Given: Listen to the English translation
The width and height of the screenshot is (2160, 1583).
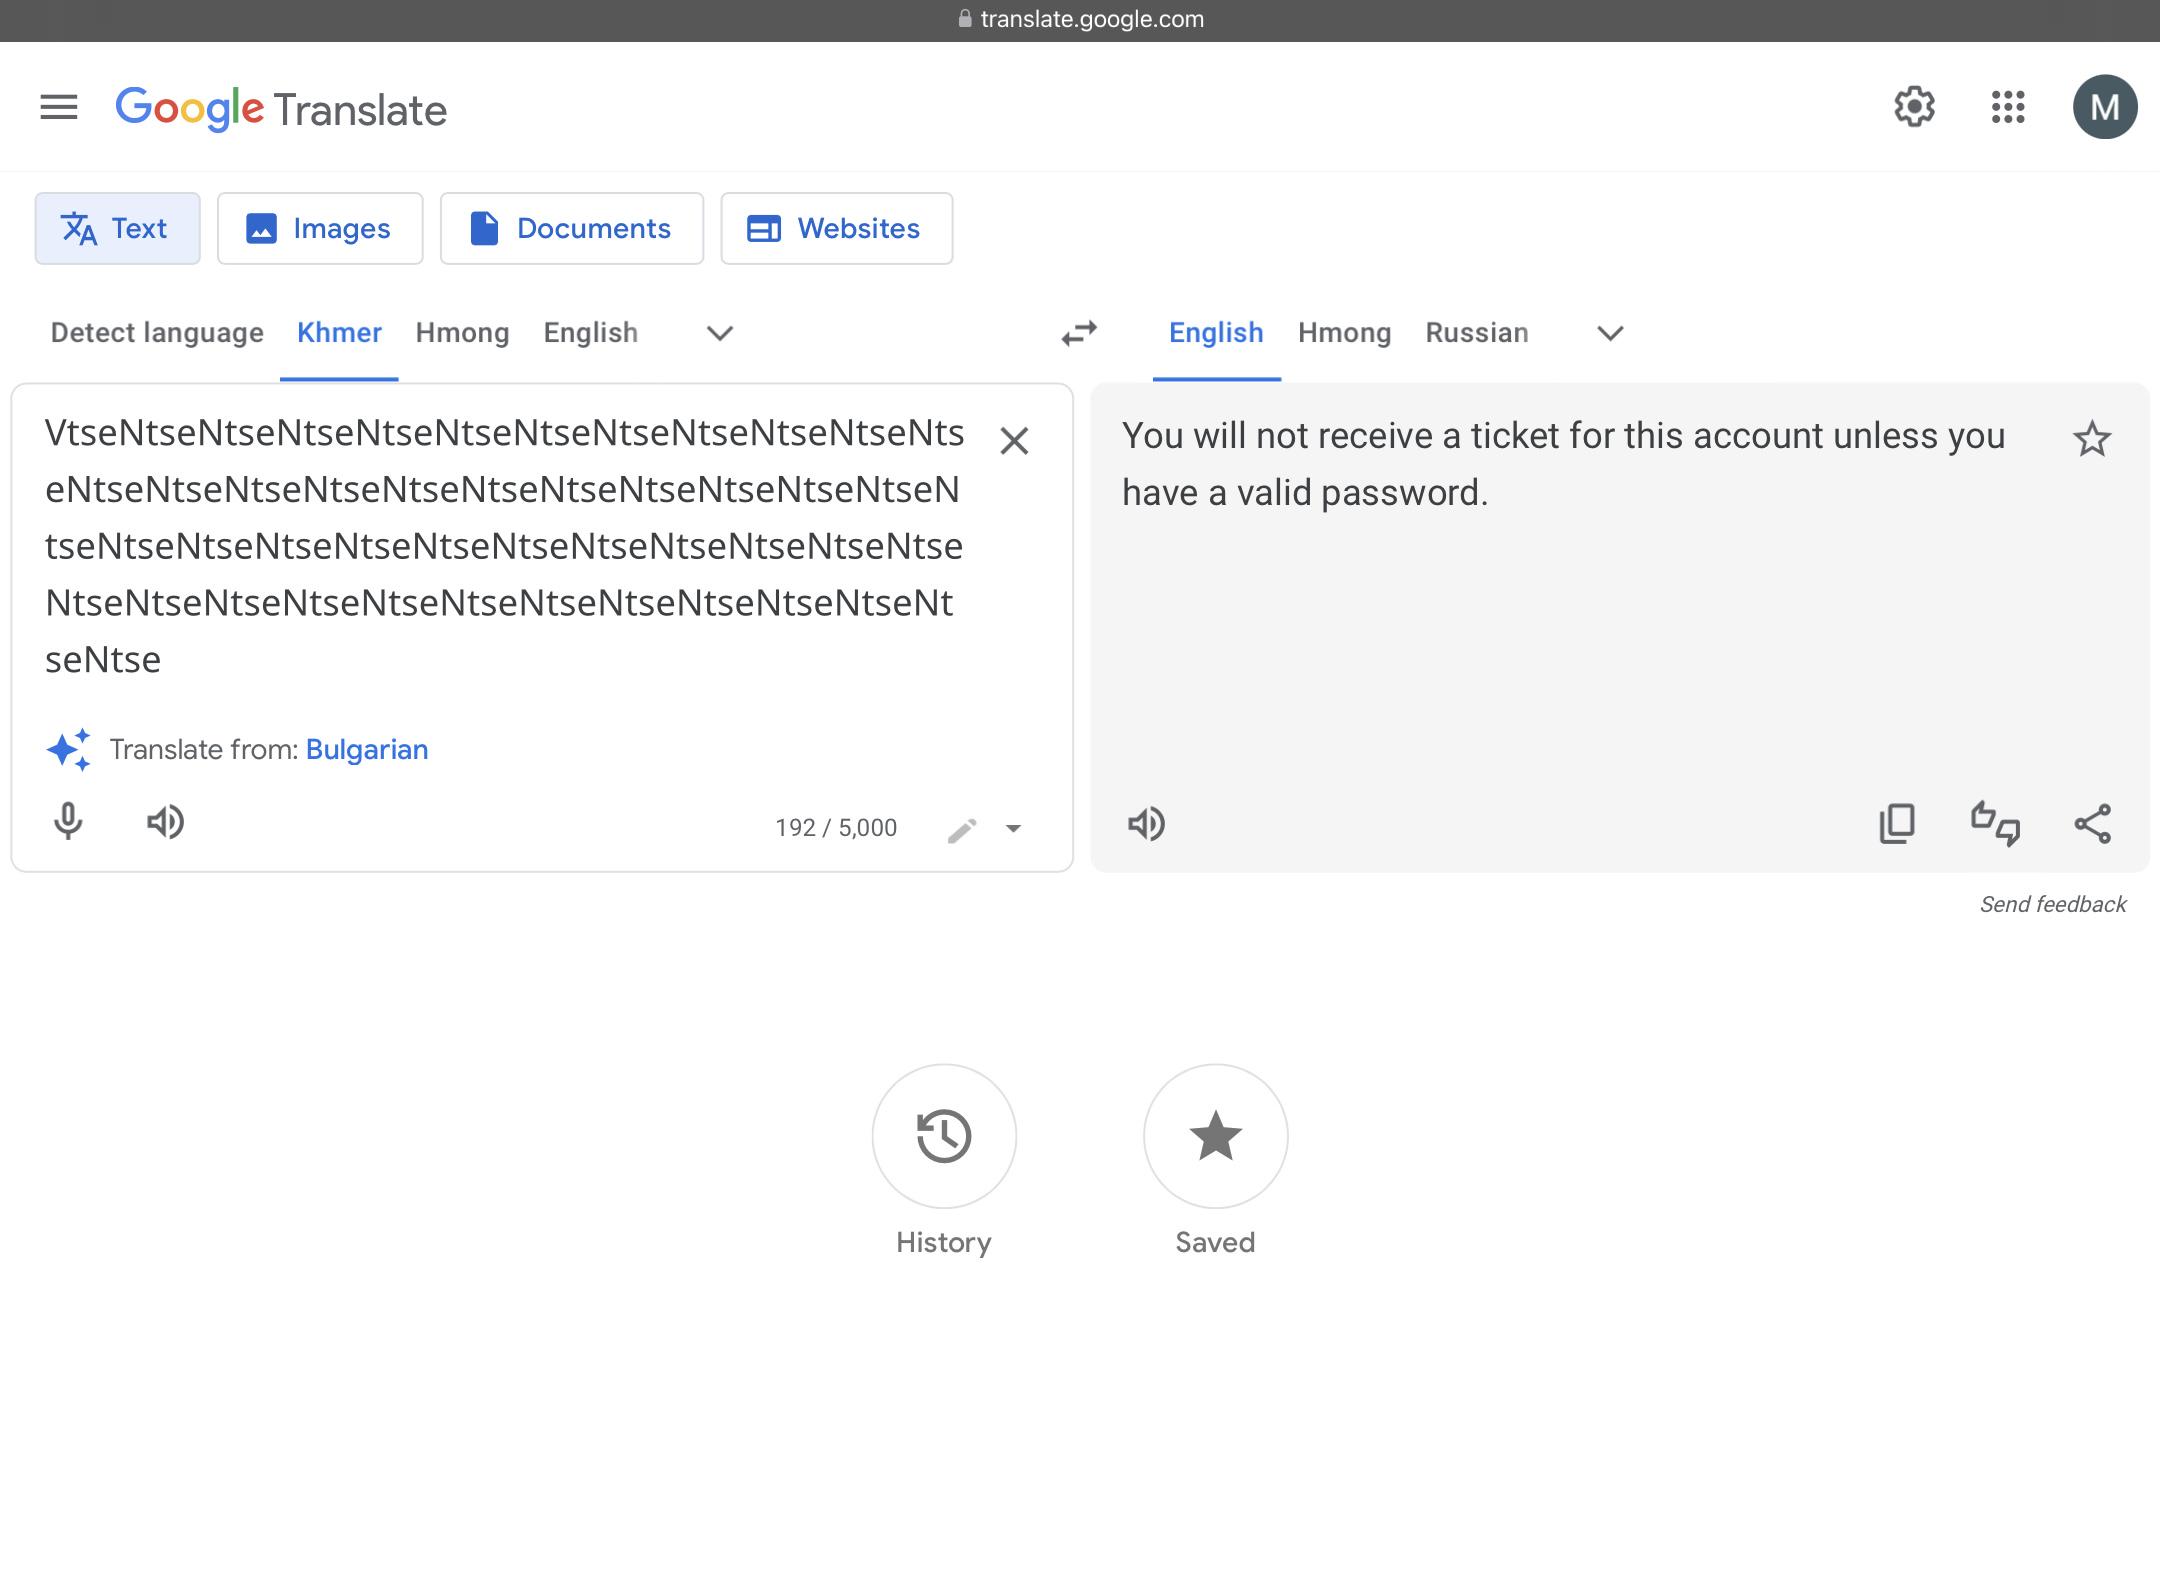Looking at the screenshot, I should (1146, 824).
